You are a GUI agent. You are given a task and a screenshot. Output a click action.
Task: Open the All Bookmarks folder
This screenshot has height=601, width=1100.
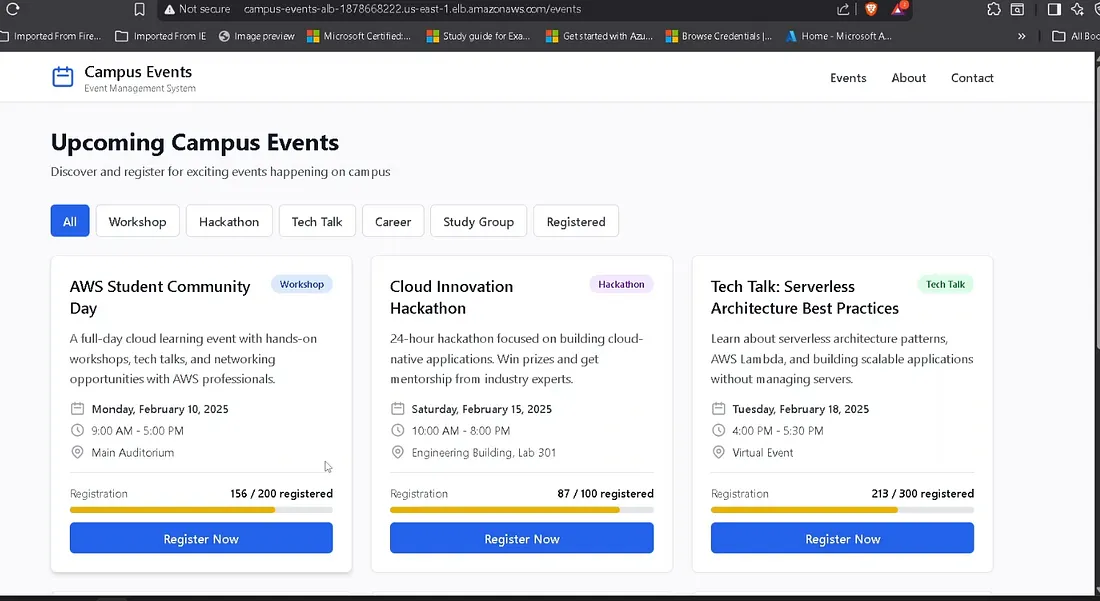pyautogui.click(x=1076, y=36)
